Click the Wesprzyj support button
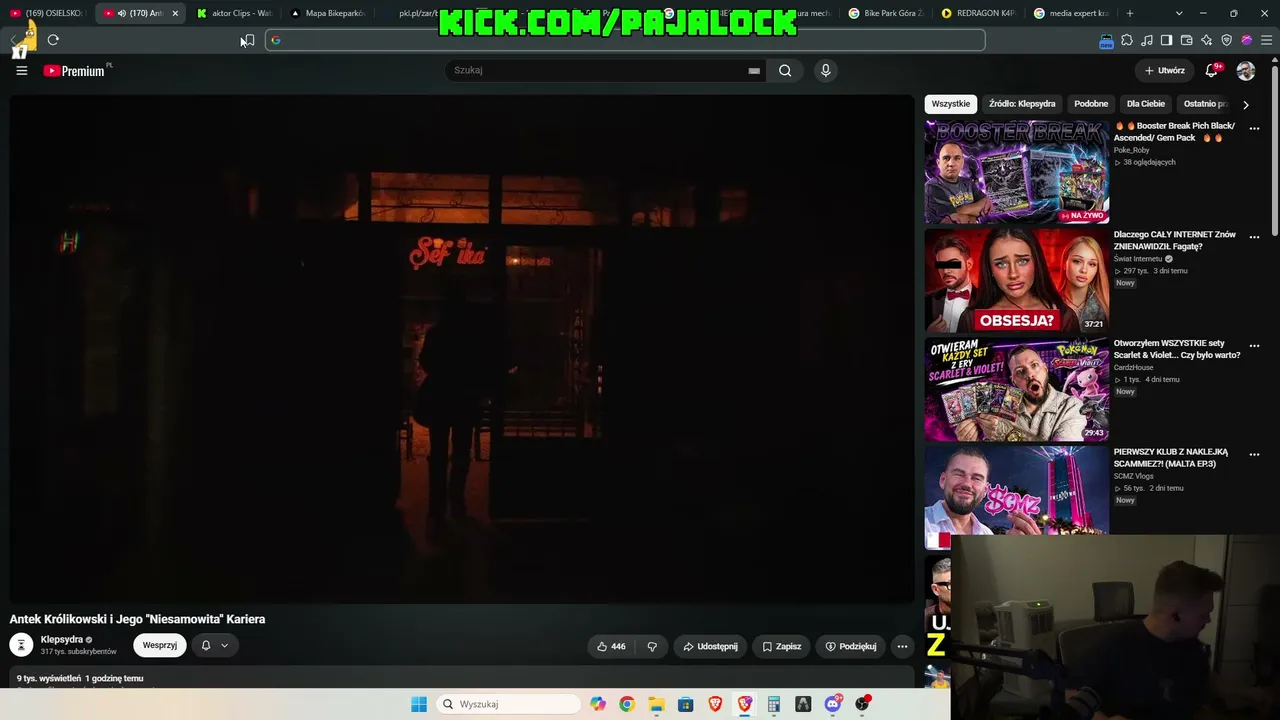 160,646
